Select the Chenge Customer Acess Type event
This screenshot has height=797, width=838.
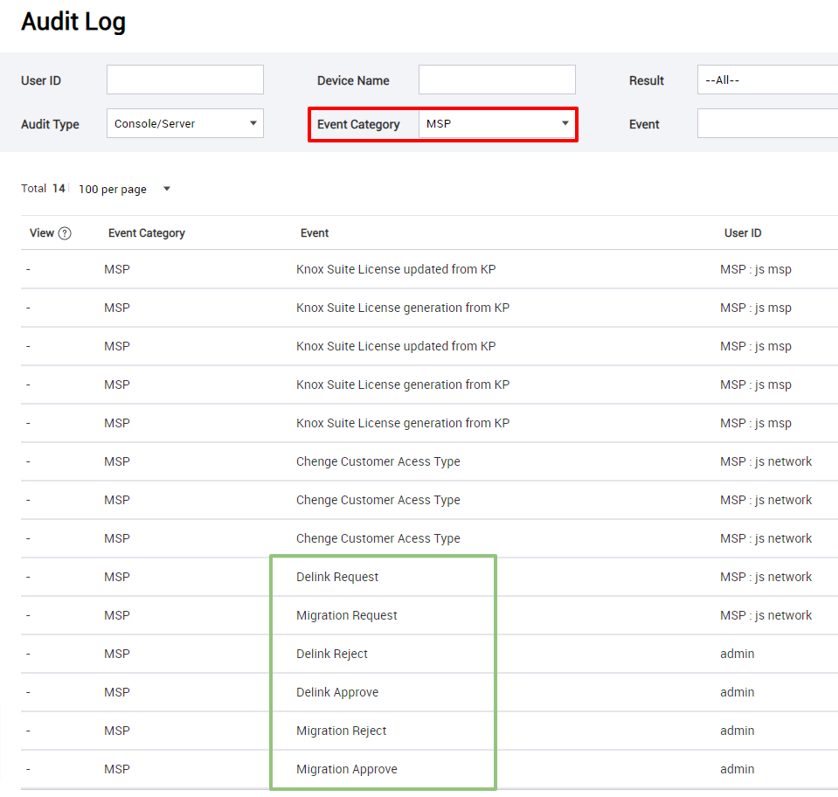pyautogui.click(x=378, y=461)
